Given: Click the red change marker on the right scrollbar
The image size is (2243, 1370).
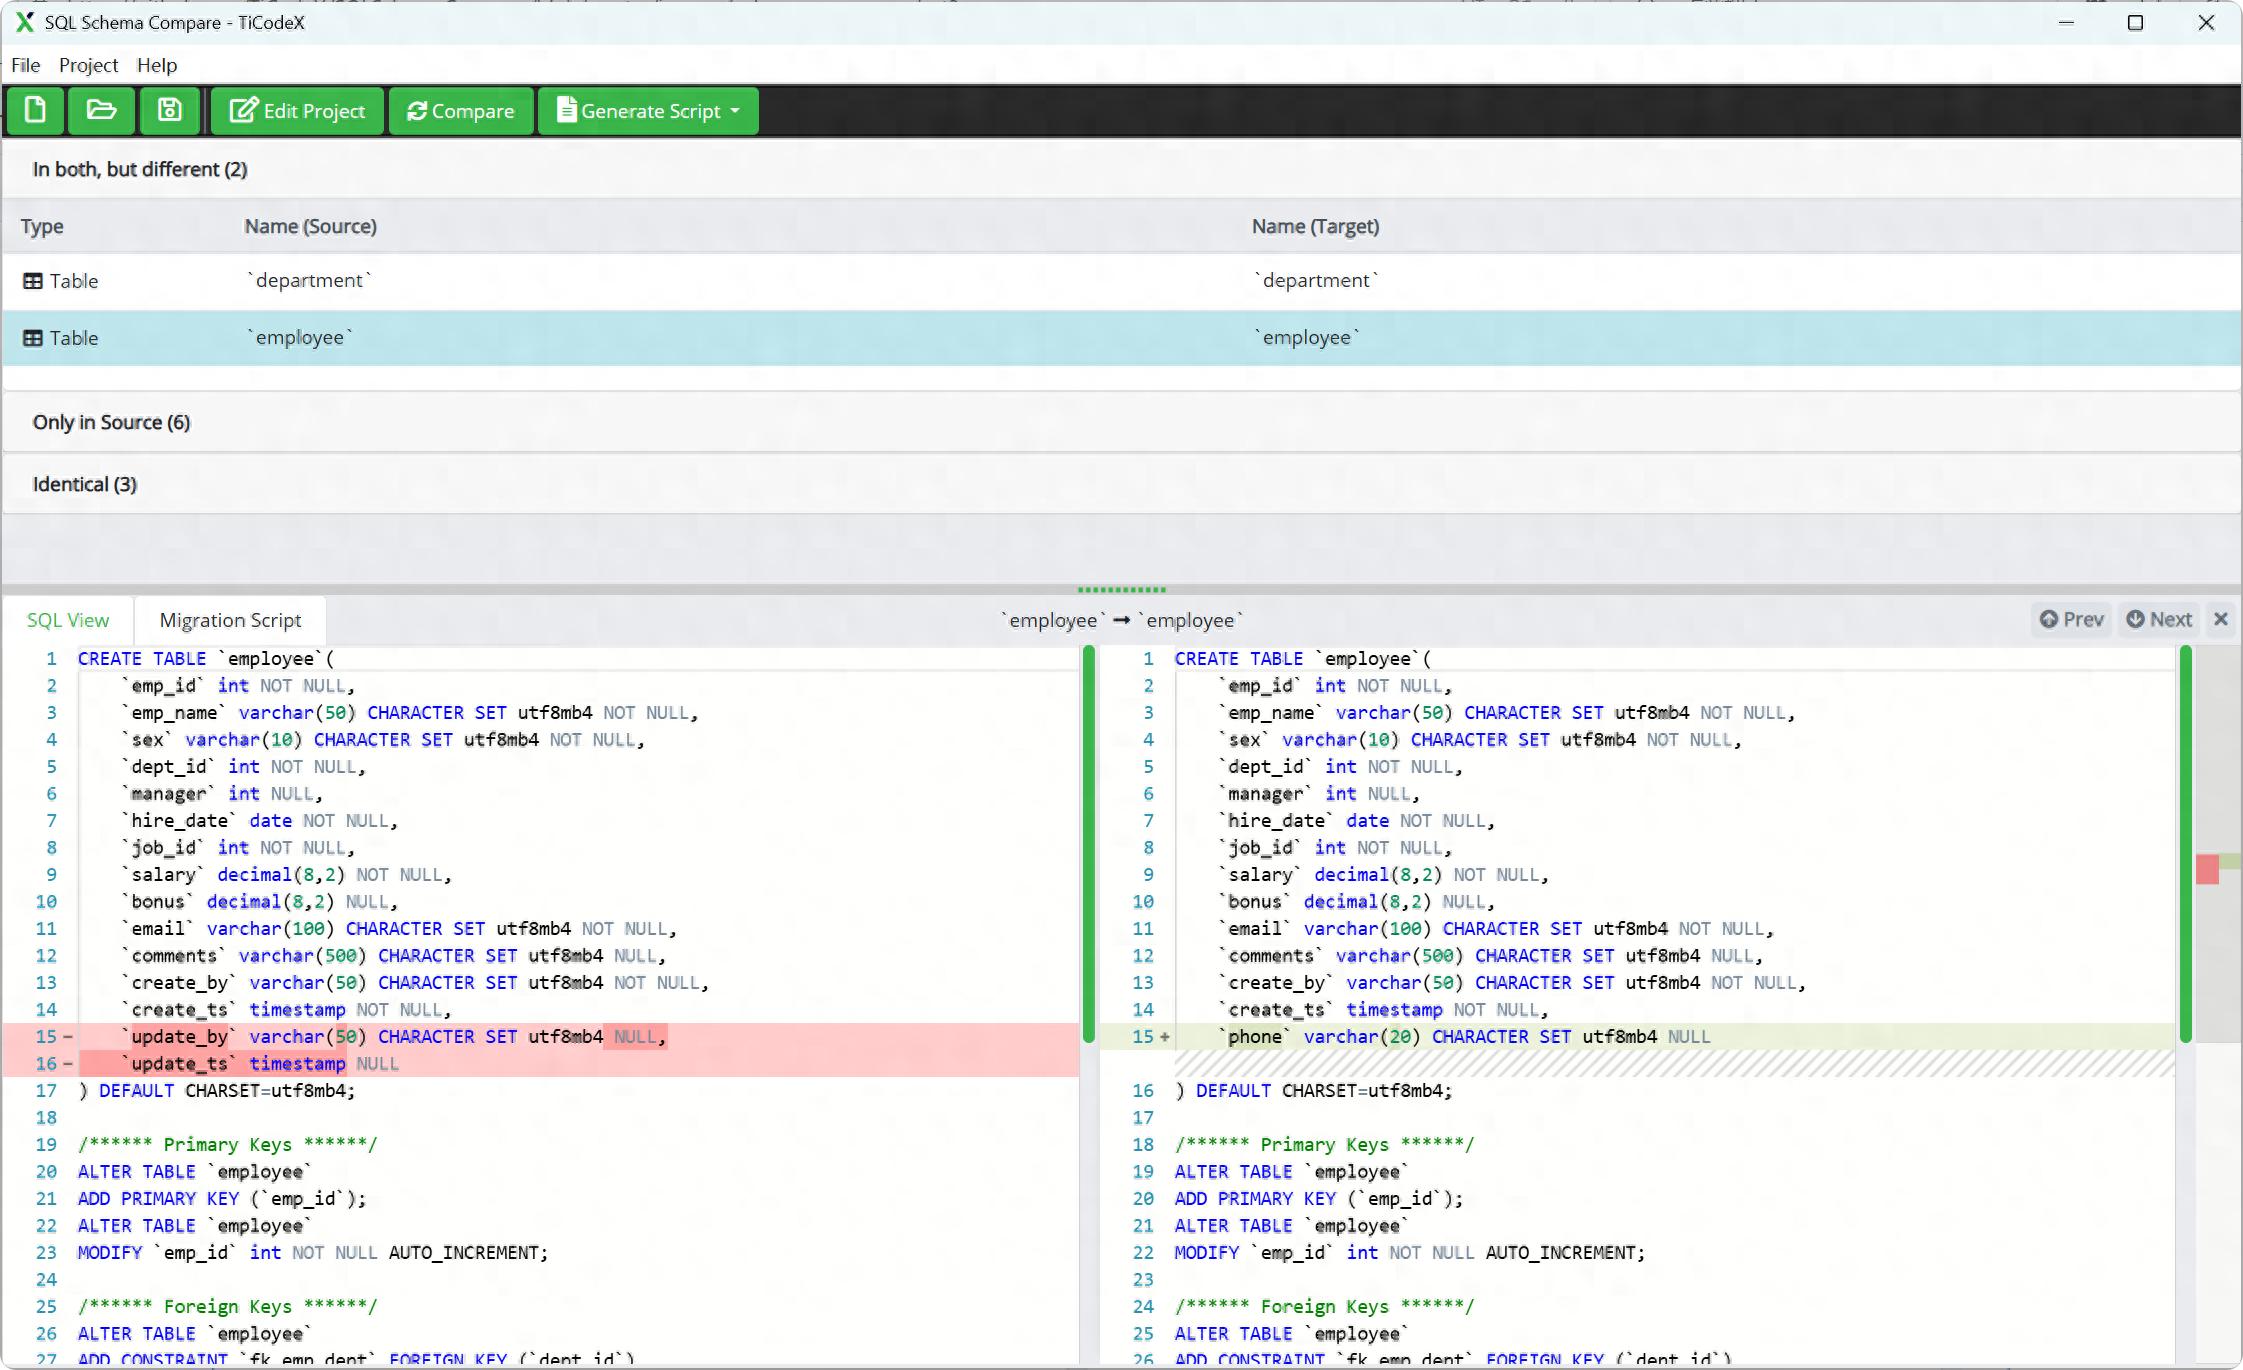Looking at the screenshot, I should point(2207,868).
